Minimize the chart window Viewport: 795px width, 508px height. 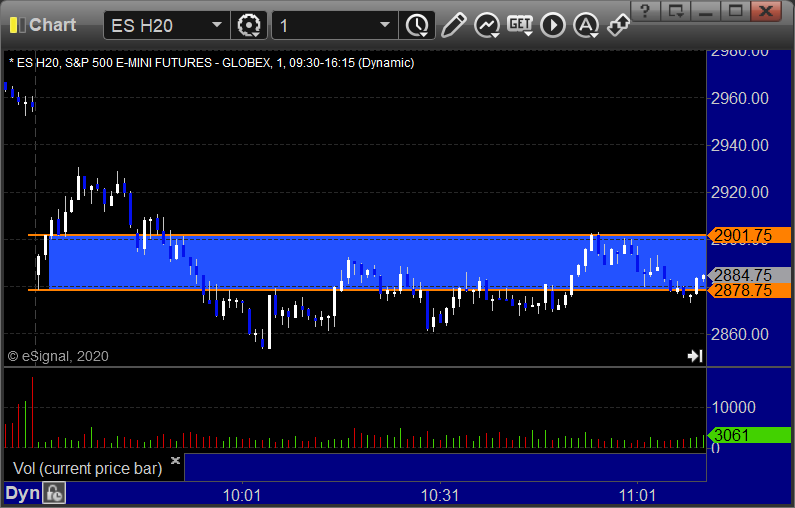point(705,11)
